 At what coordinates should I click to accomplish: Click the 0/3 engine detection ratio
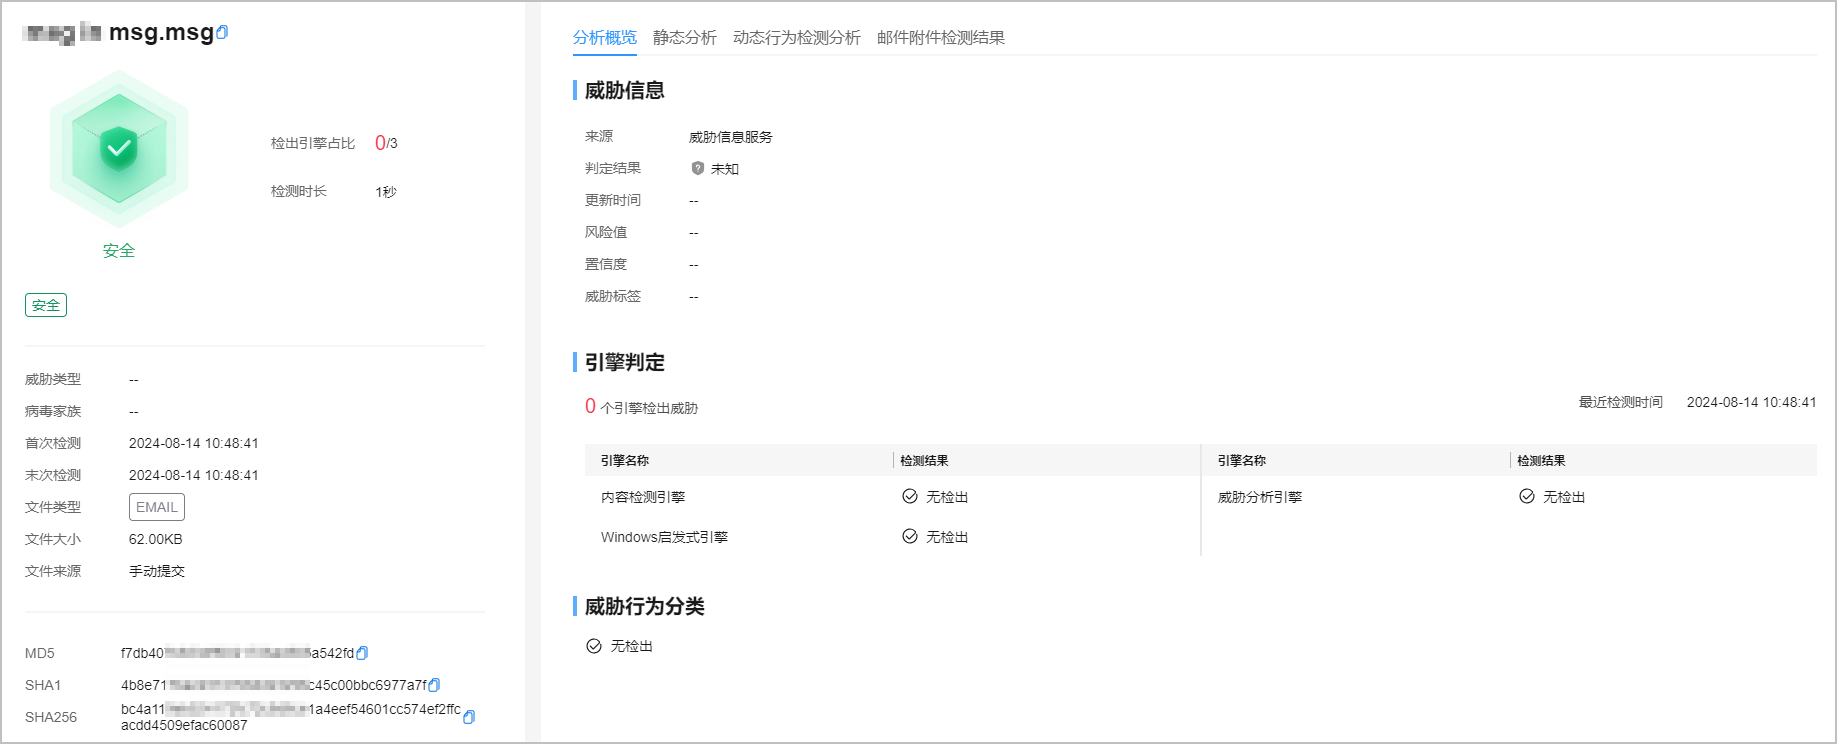(386, 143)
